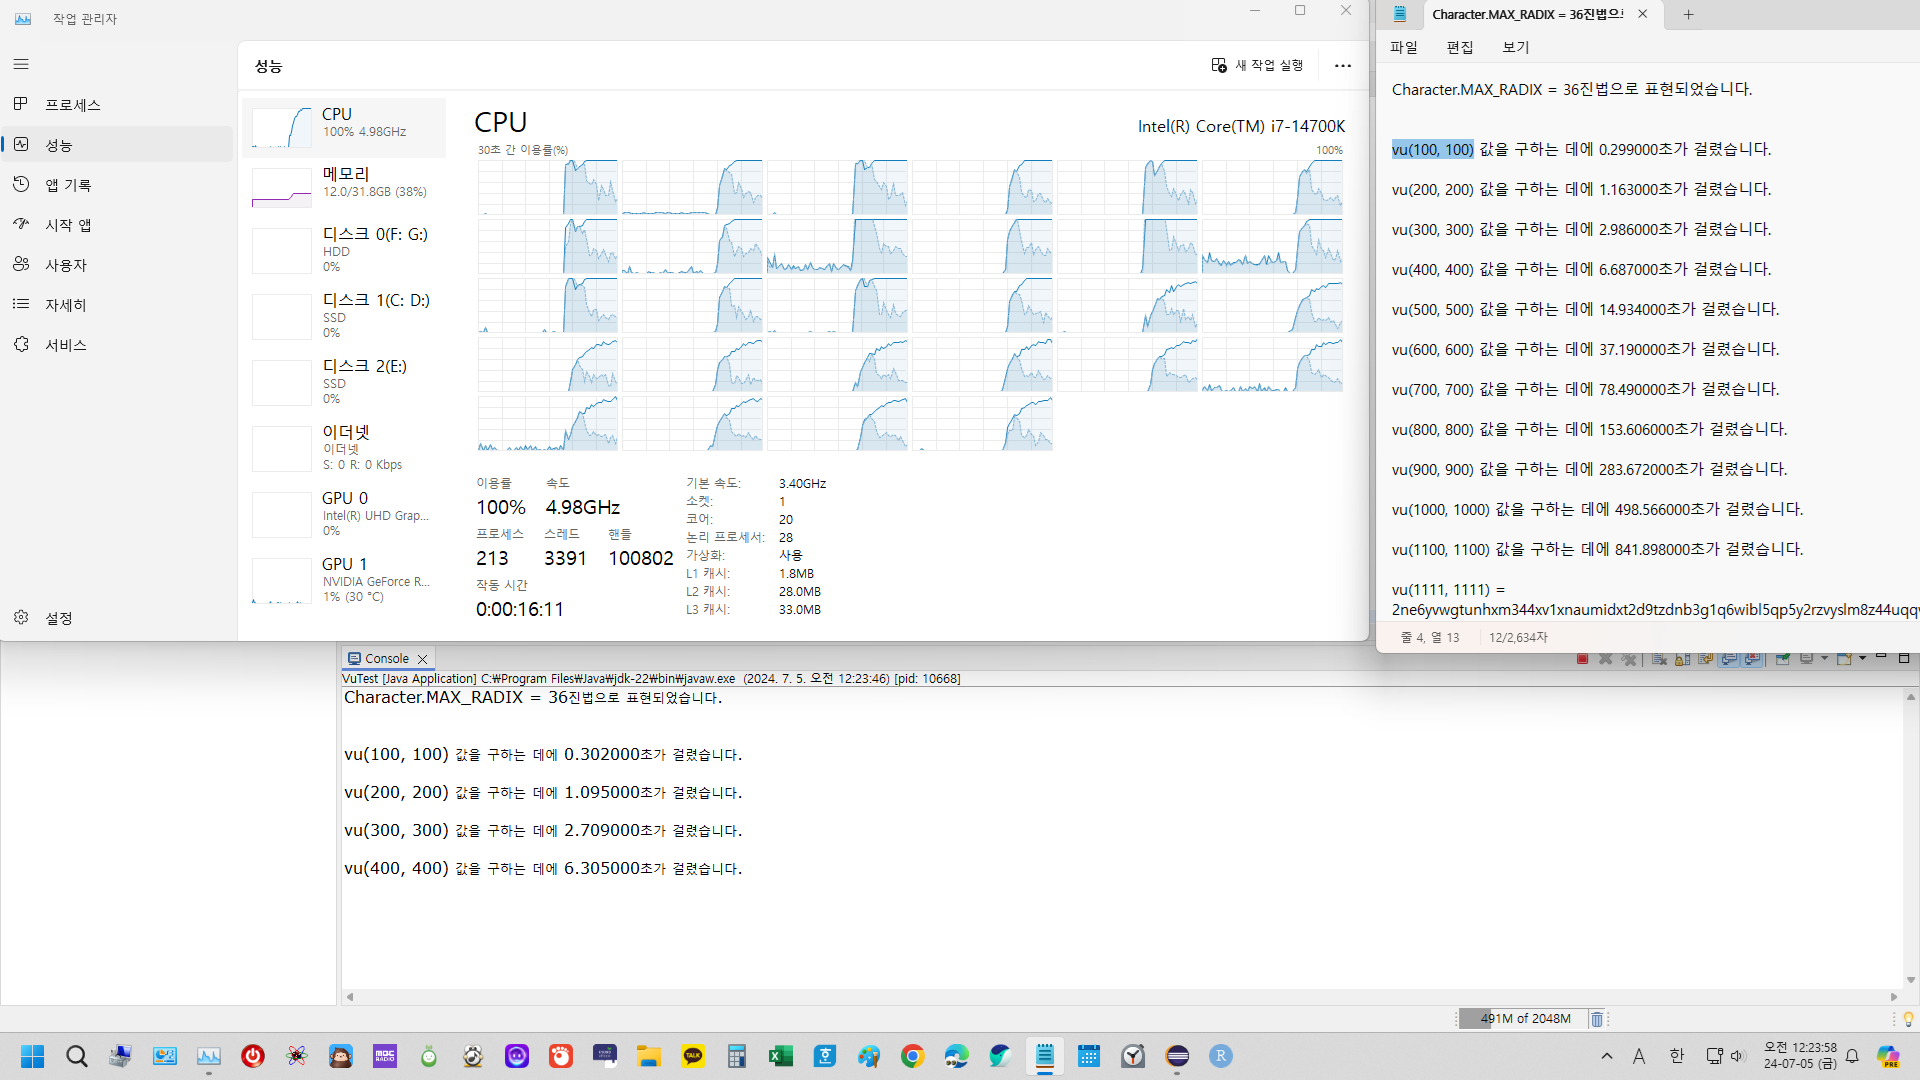This screenshot has height=1080, width=1920.
Task: Open the Task Manager hamburger navigation menu
Action: pos(21,64)
